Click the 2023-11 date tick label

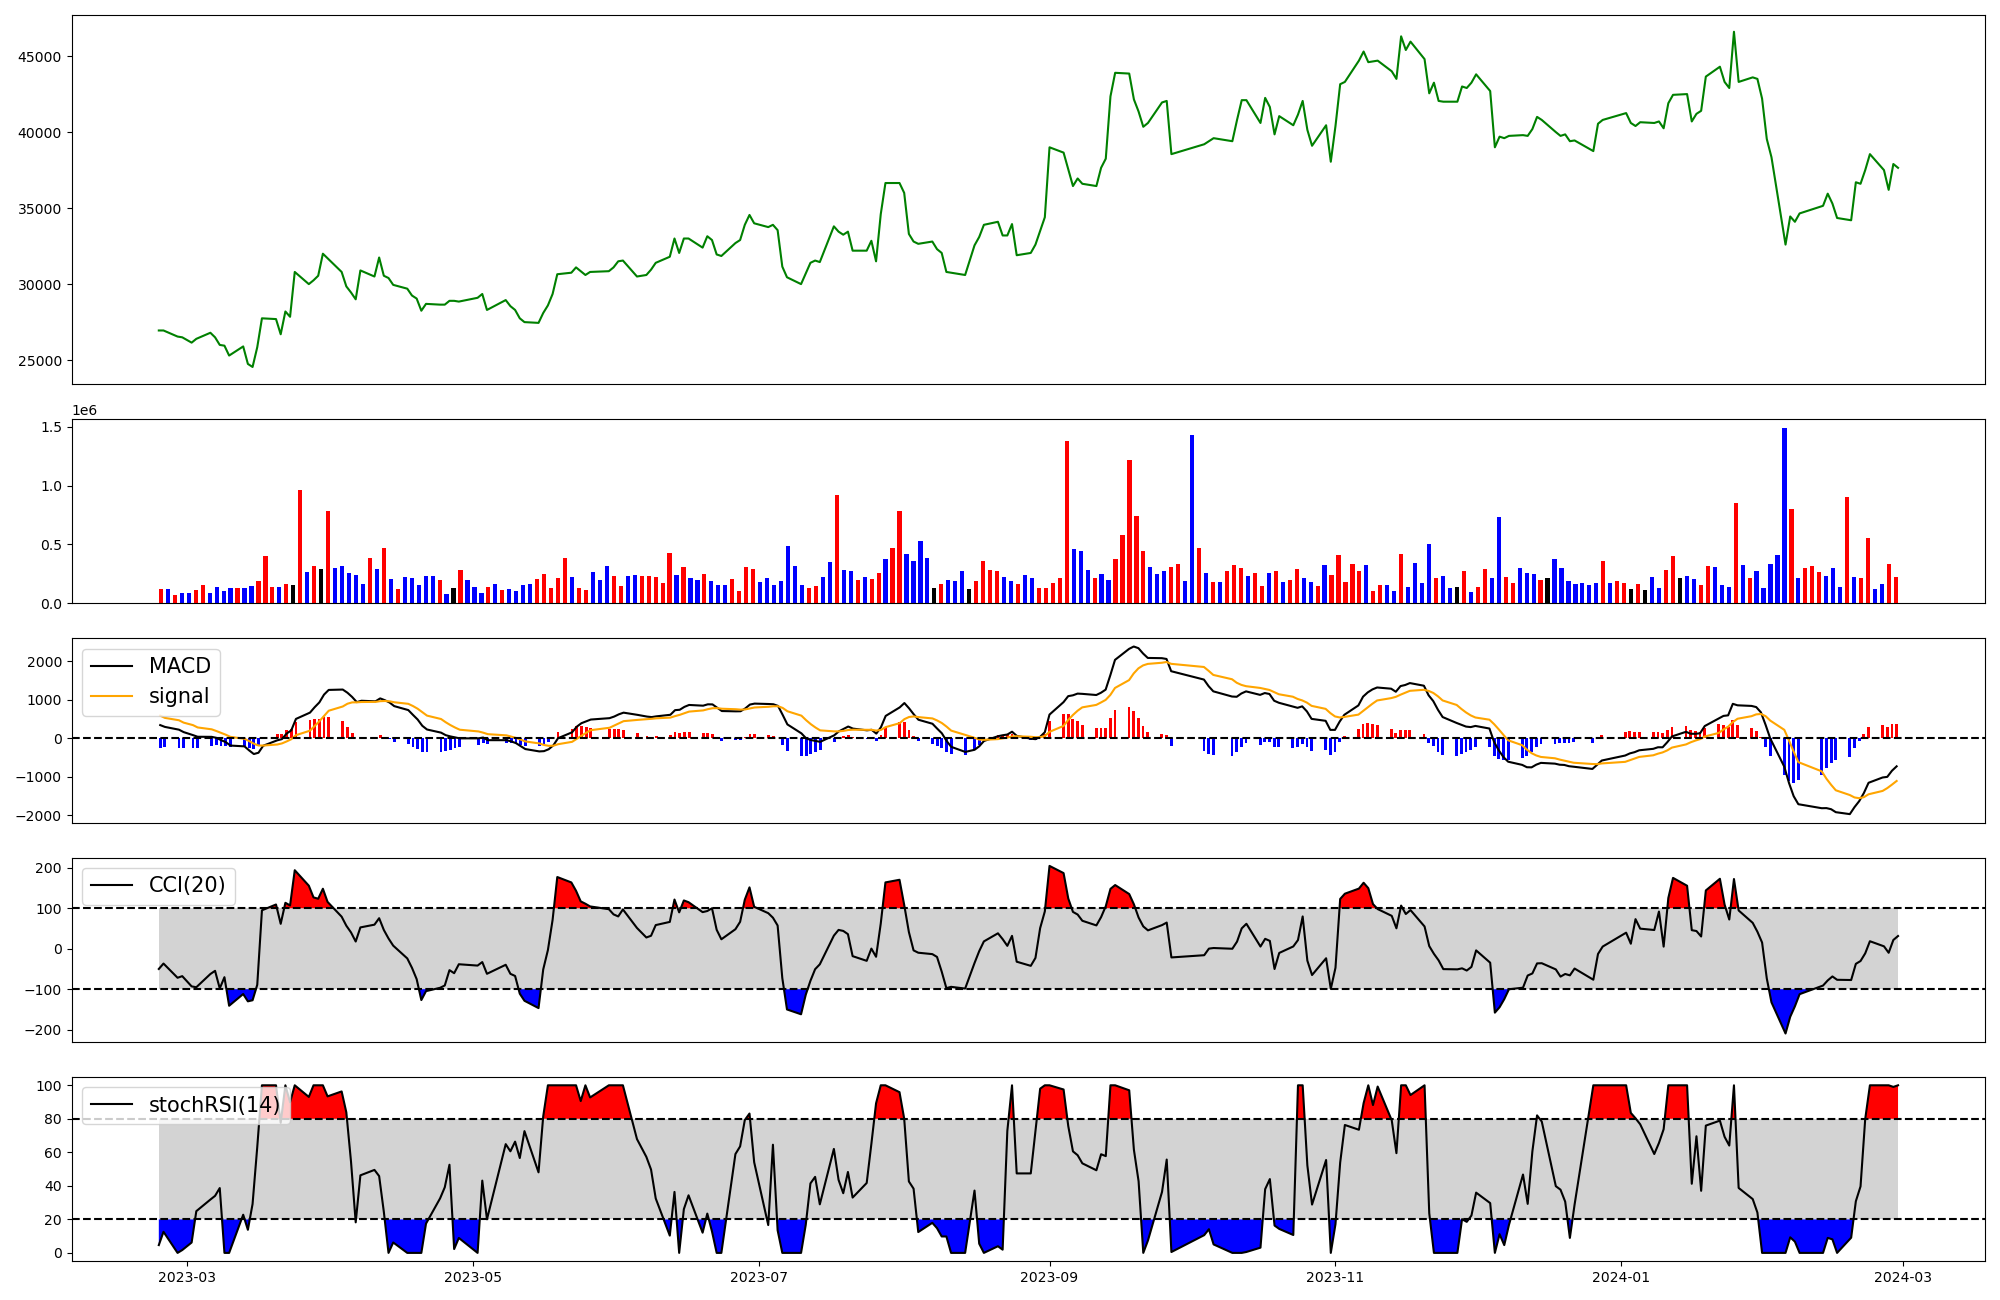coord(1335,1276)
